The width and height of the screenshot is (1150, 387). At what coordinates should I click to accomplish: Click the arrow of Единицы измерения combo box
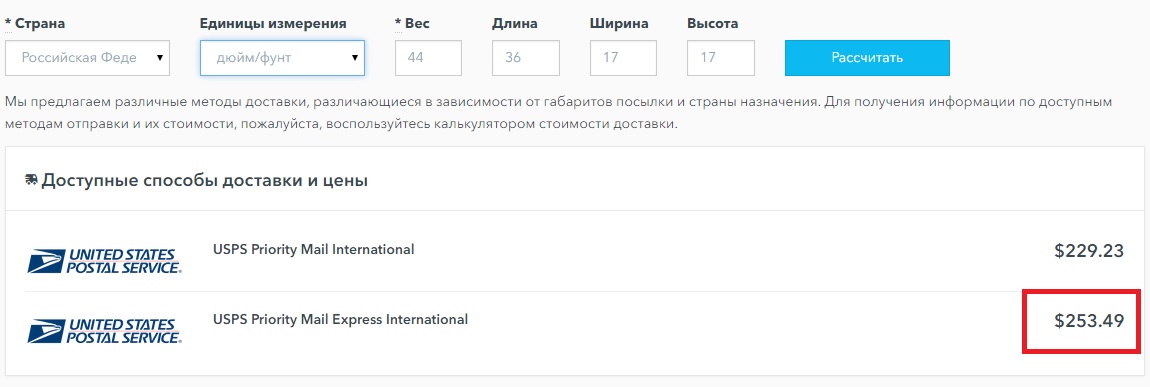click(355, 58)
